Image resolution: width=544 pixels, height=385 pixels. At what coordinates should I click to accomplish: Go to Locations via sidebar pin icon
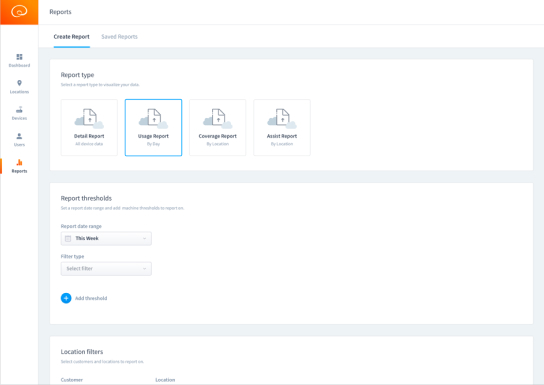tap(19, 83)
